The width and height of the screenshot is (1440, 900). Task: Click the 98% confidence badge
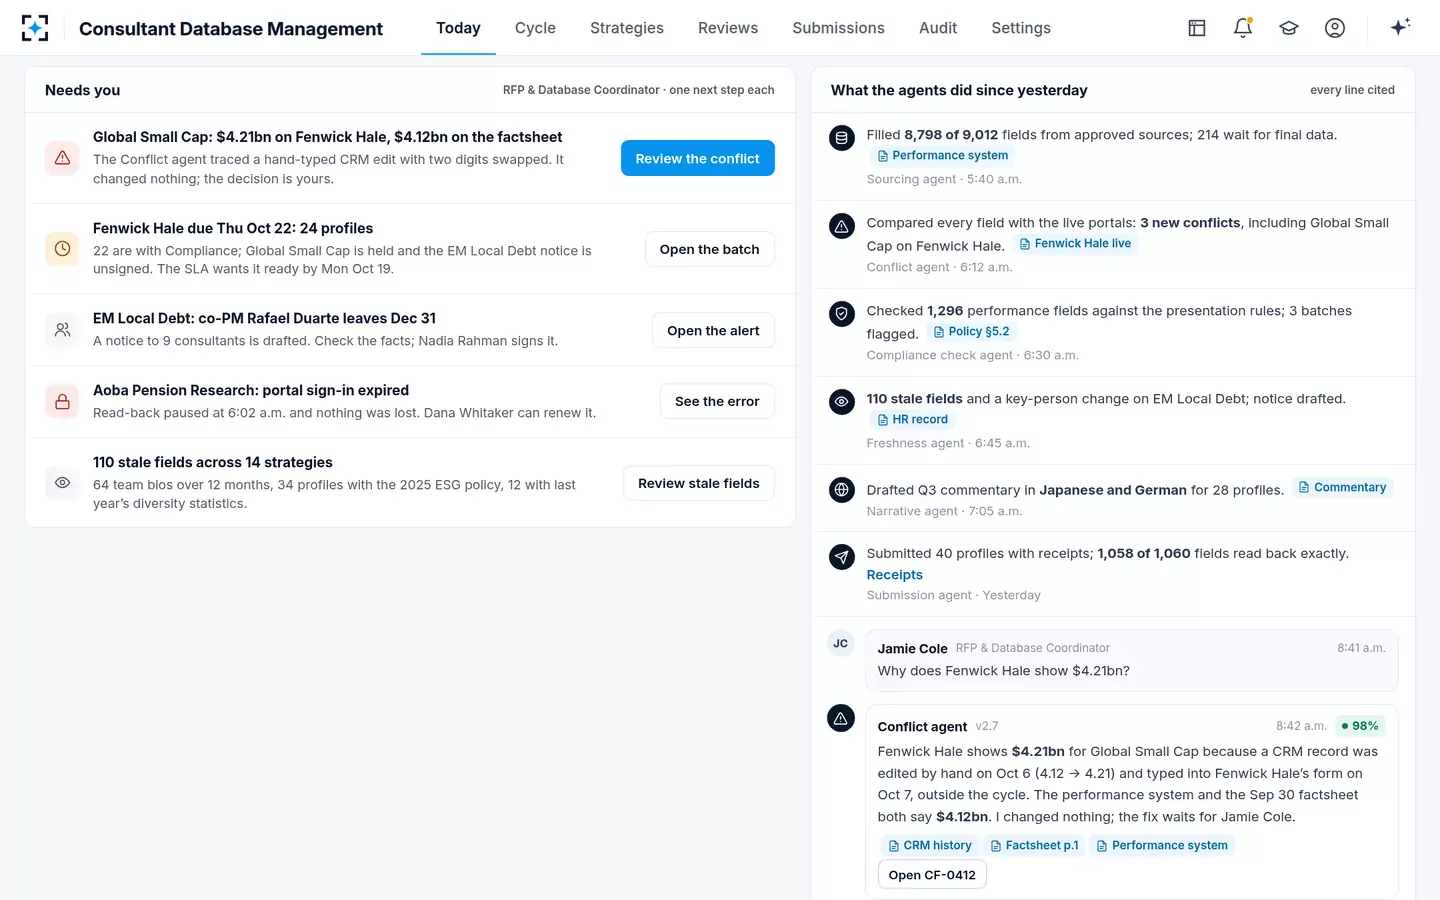(x=1360, y=726)
